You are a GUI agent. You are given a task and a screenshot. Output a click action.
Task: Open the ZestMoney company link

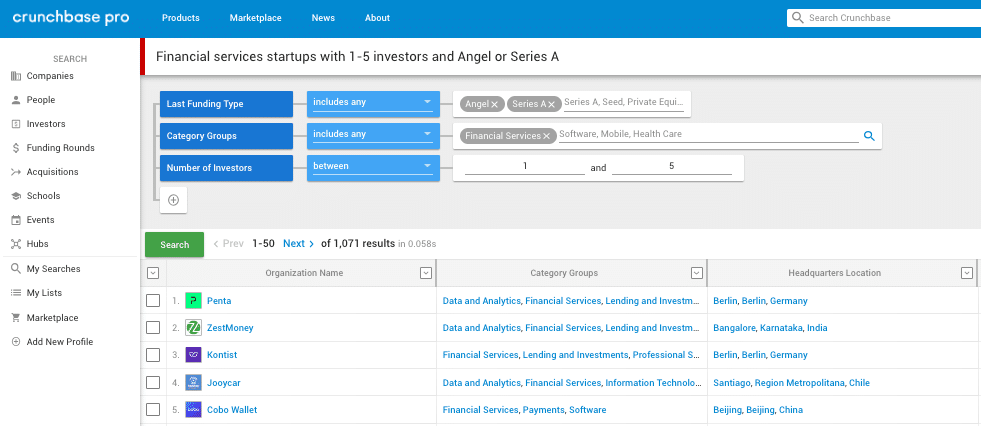click(230, 328)
